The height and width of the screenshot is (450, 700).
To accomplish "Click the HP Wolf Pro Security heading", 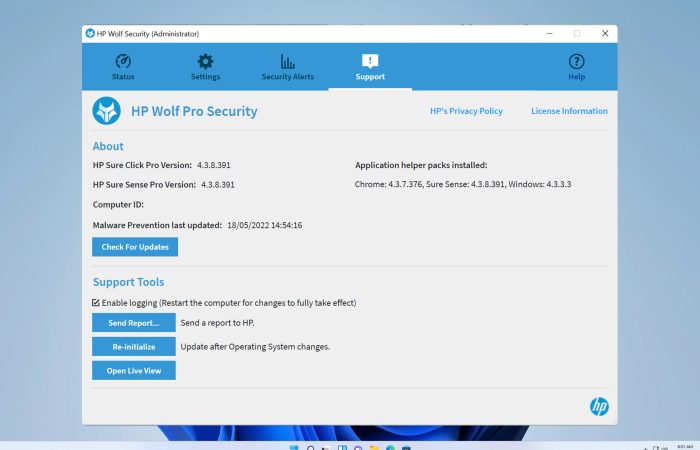I will pyautogui.click(x=194, y=111).
